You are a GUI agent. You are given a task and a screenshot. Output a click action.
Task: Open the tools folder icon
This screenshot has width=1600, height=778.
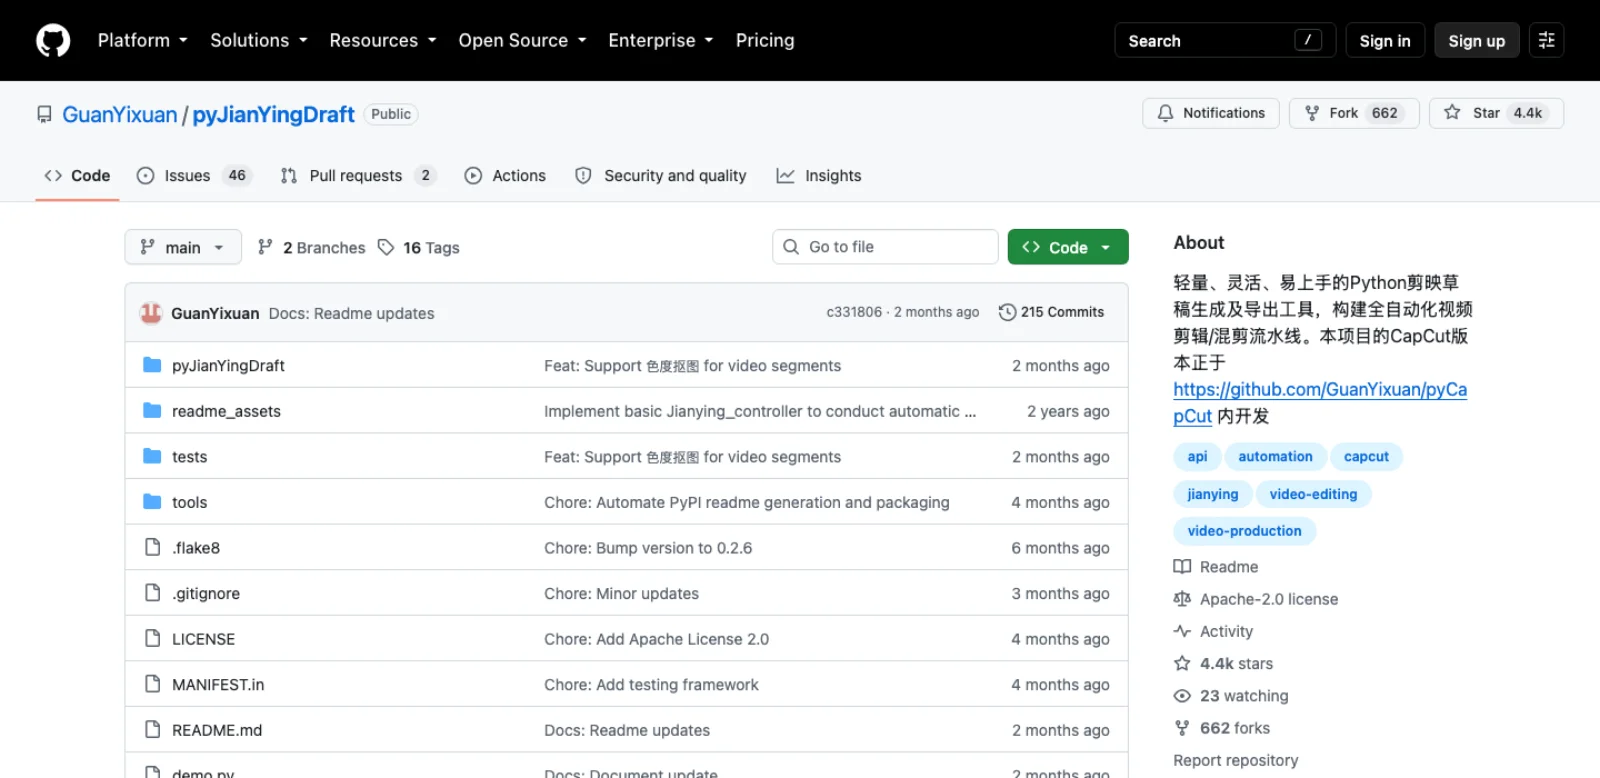click(152, 502)
